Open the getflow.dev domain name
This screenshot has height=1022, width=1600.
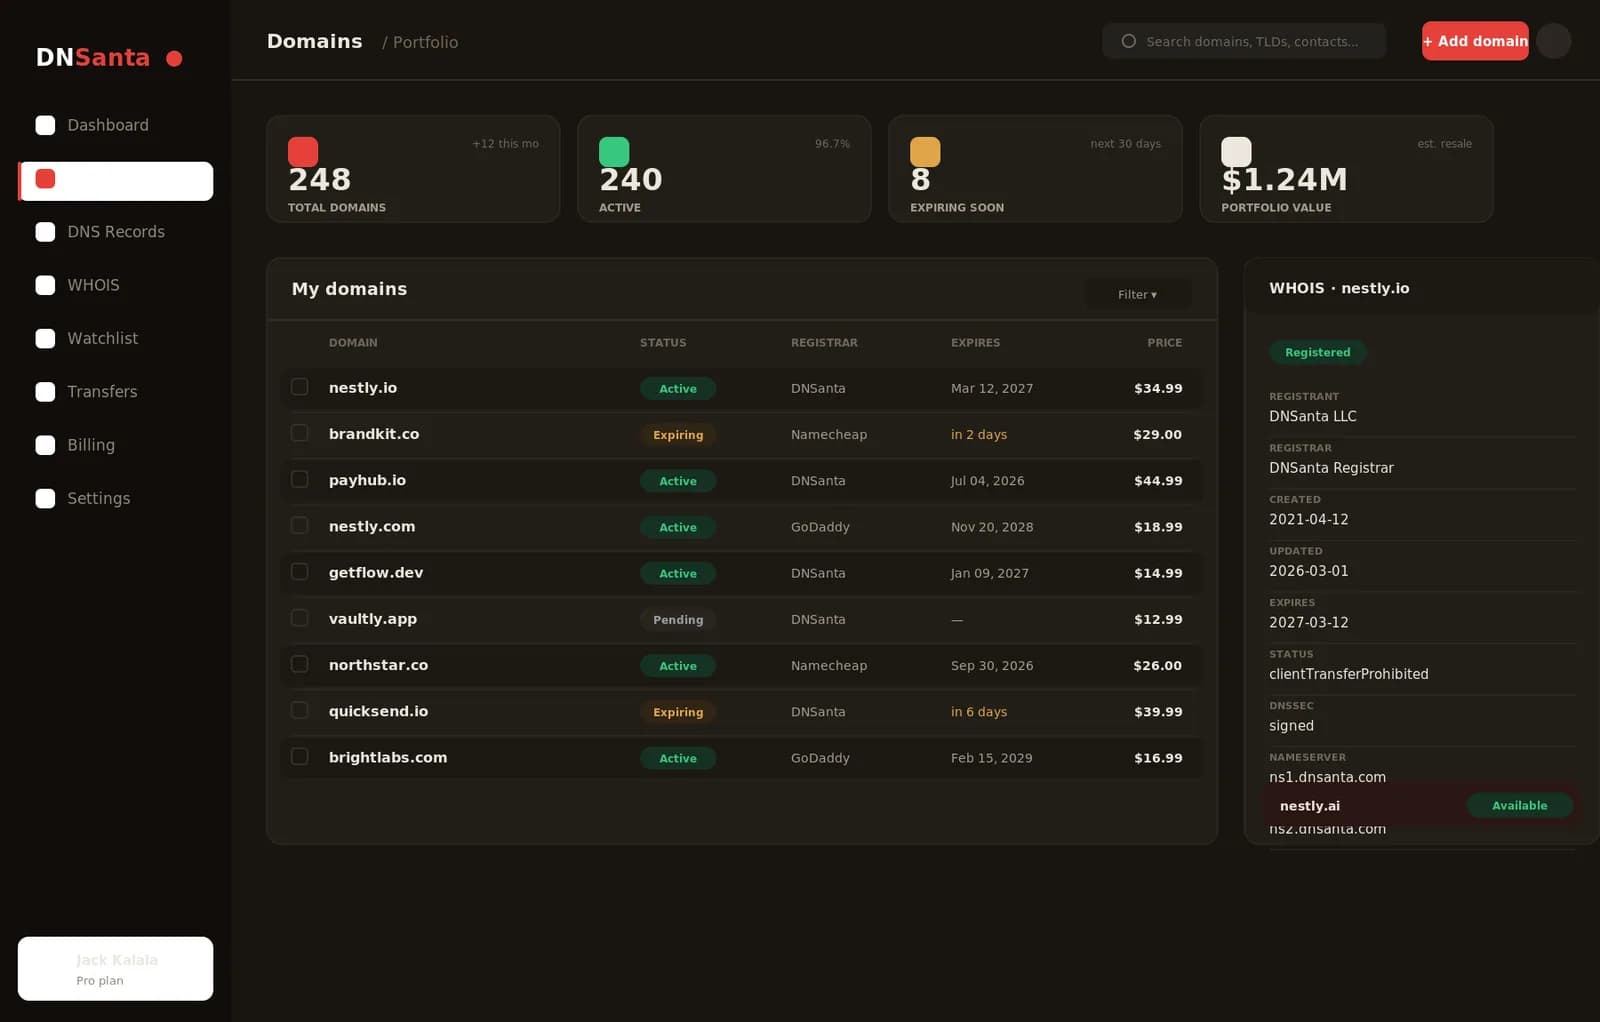pyautogui.click(x=376, y=573)
